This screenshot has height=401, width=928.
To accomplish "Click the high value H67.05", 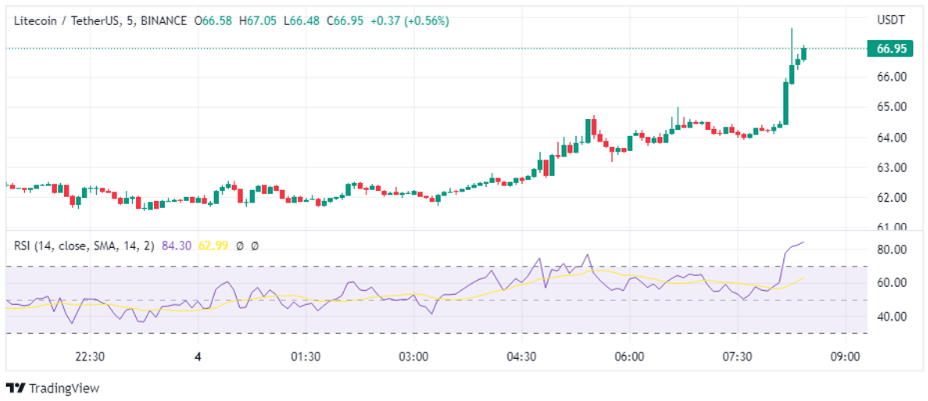I will point(257,21).
